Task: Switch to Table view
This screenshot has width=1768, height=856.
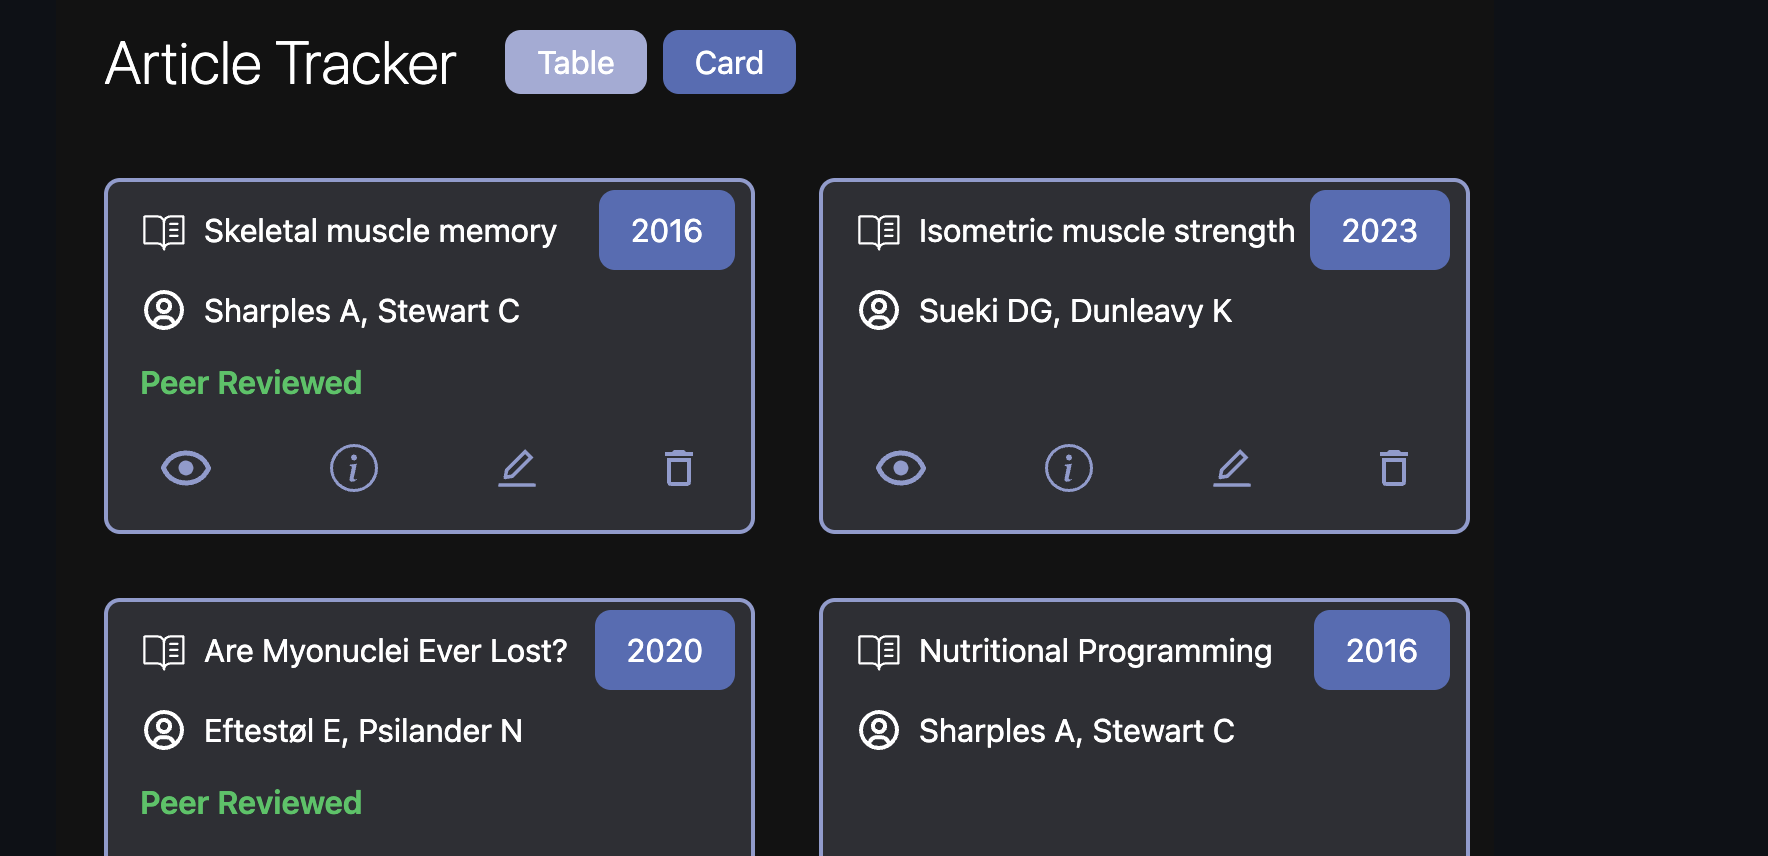Action: [575, 62]
